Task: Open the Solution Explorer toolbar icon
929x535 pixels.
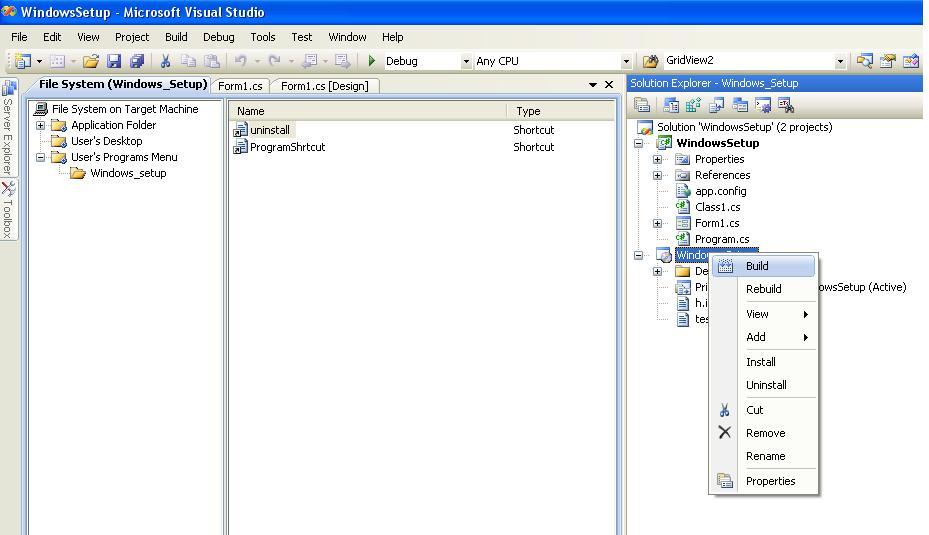Action: 864,60
